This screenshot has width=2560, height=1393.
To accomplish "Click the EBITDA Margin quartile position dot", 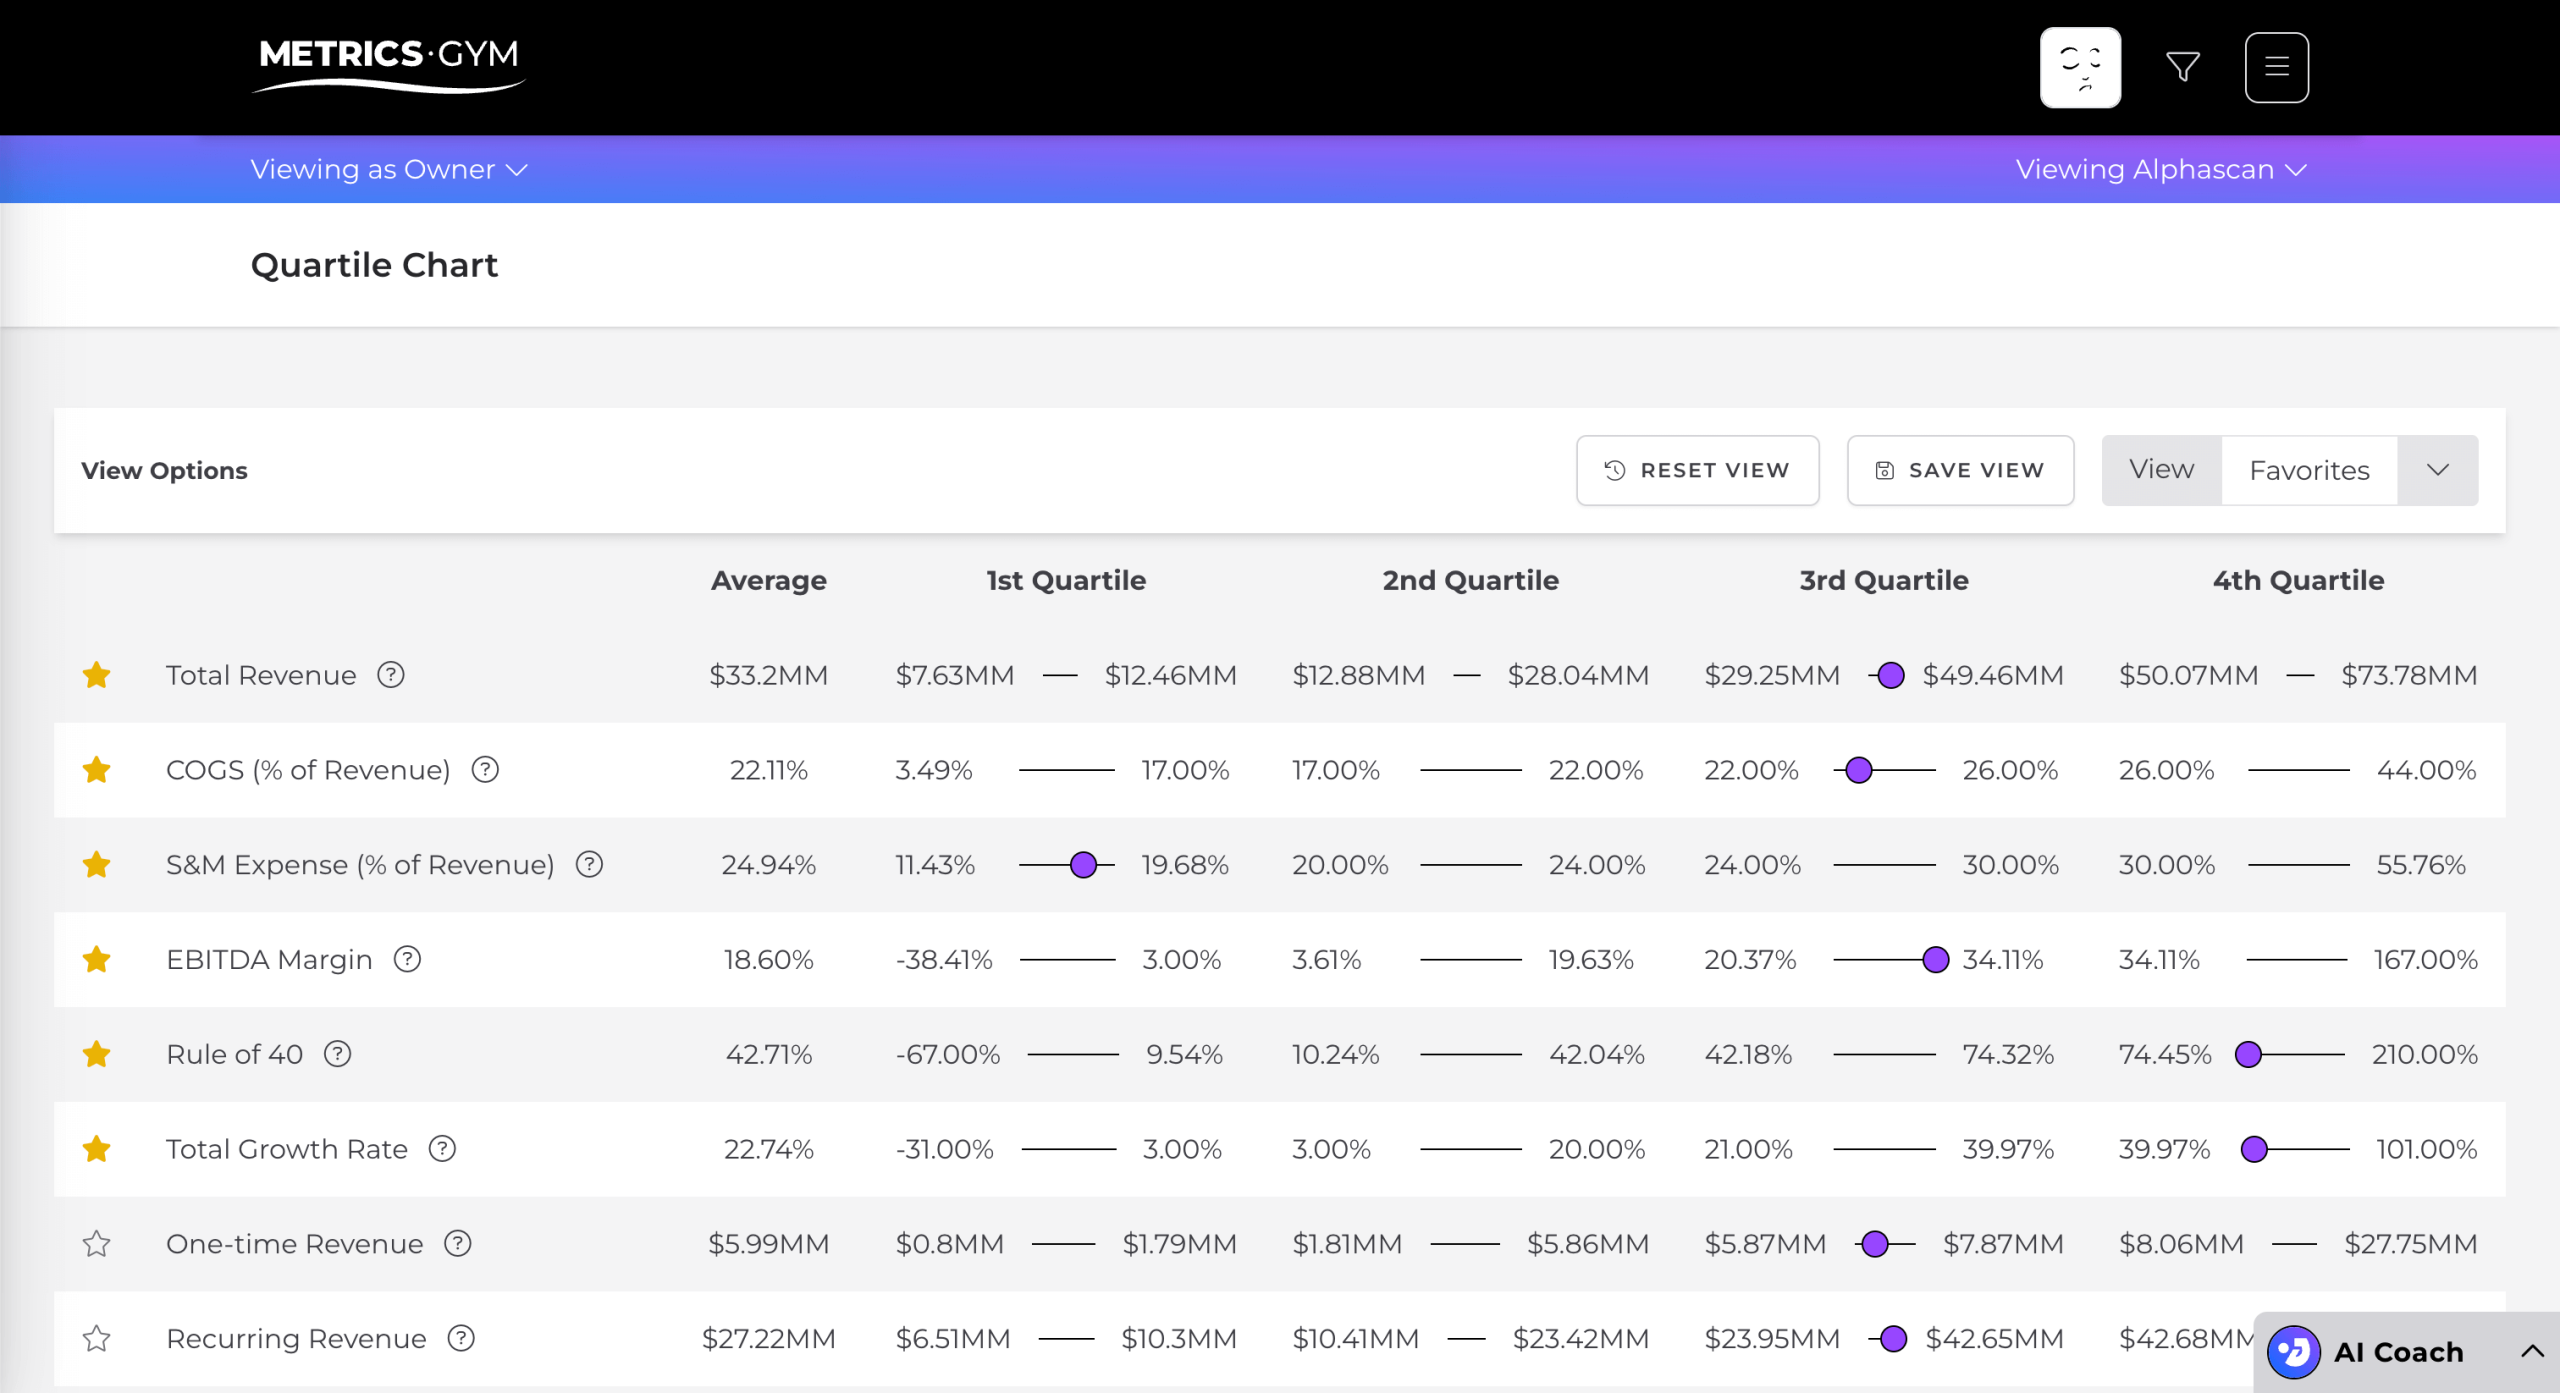I will coord(1936,959).
